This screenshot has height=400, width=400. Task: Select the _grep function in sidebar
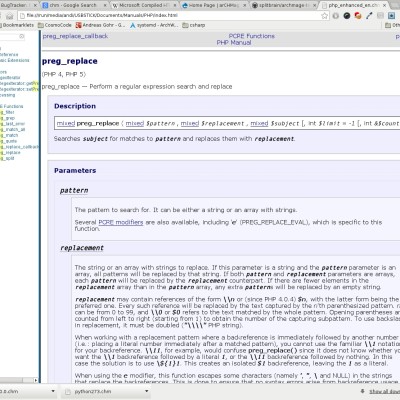pos(8,118)
